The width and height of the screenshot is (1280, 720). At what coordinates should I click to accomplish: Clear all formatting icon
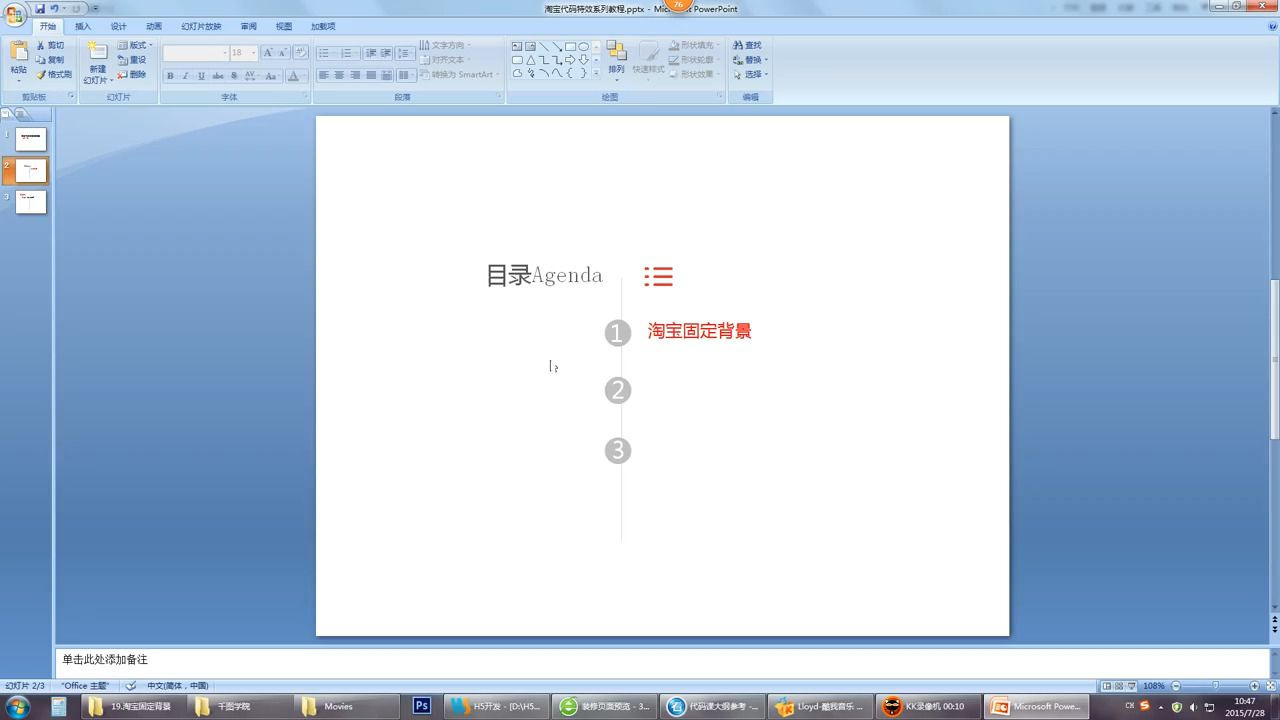[x=300, y=52]
